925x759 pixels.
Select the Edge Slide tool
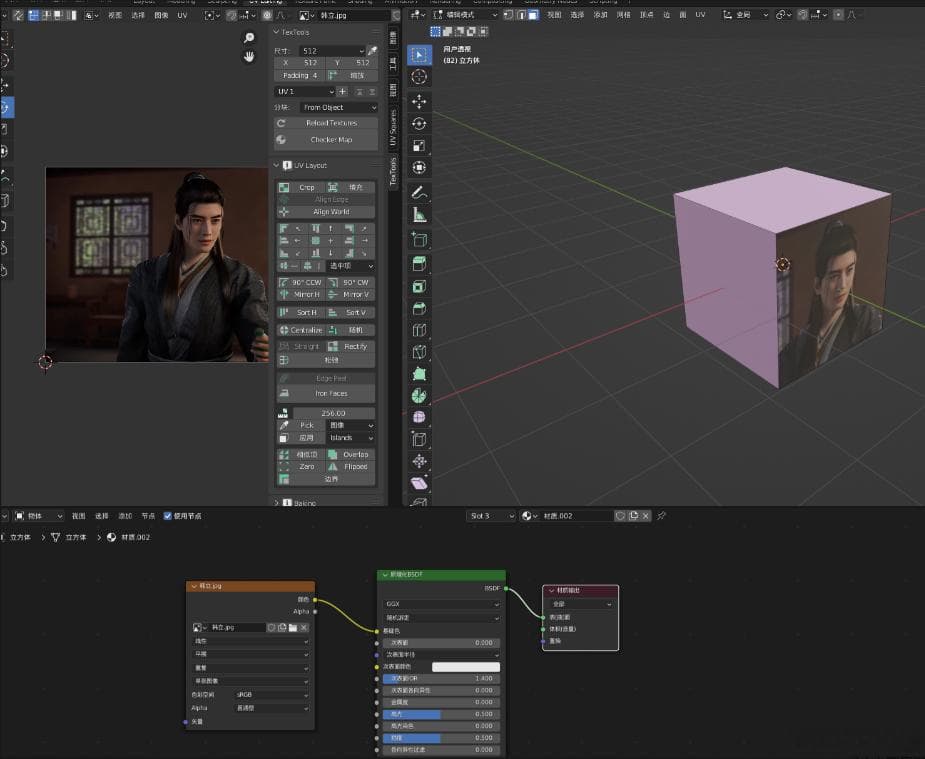(x=419, y=439)
